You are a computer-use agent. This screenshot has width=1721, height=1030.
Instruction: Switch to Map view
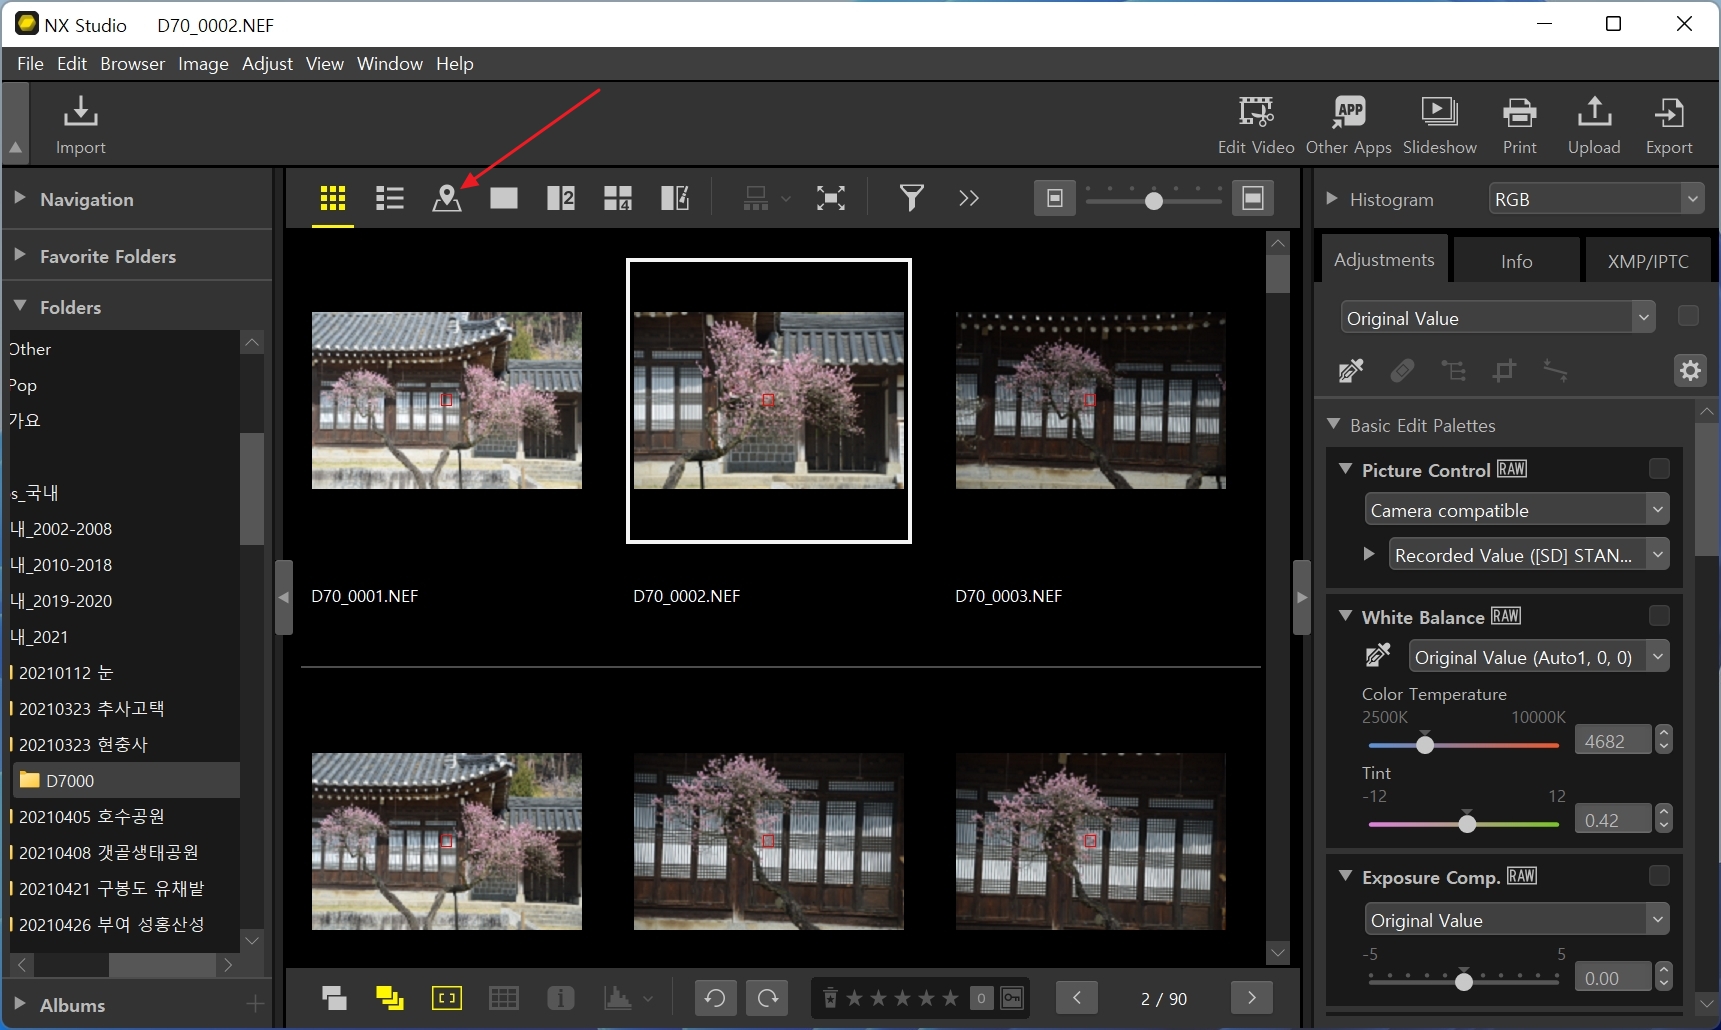click(447, 198)
